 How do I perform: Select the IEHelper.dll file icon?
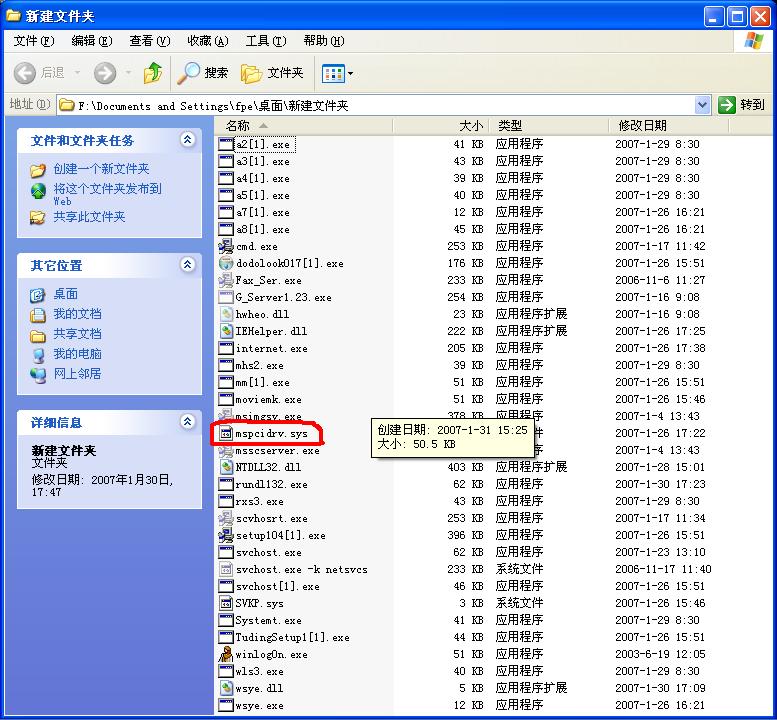coord(226,331)
